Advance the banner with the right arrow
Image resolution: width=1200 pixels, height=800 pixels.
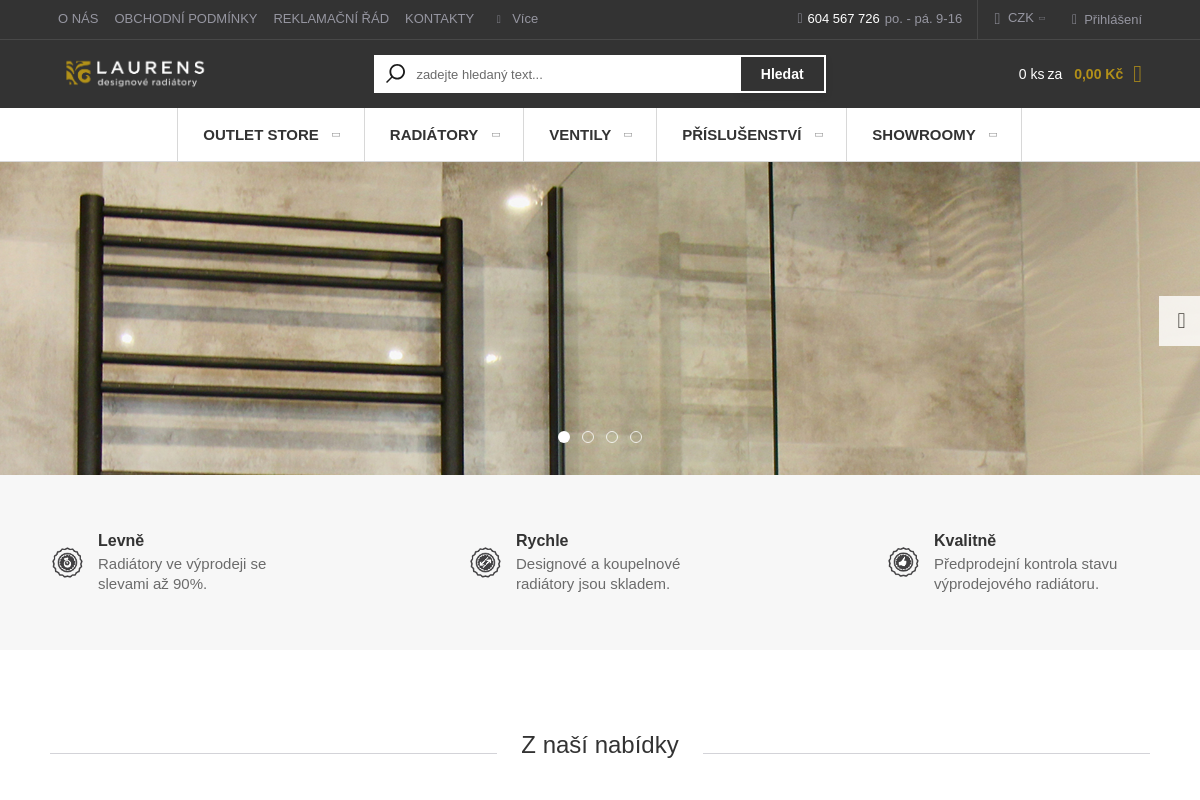(x=1181, y=320)
